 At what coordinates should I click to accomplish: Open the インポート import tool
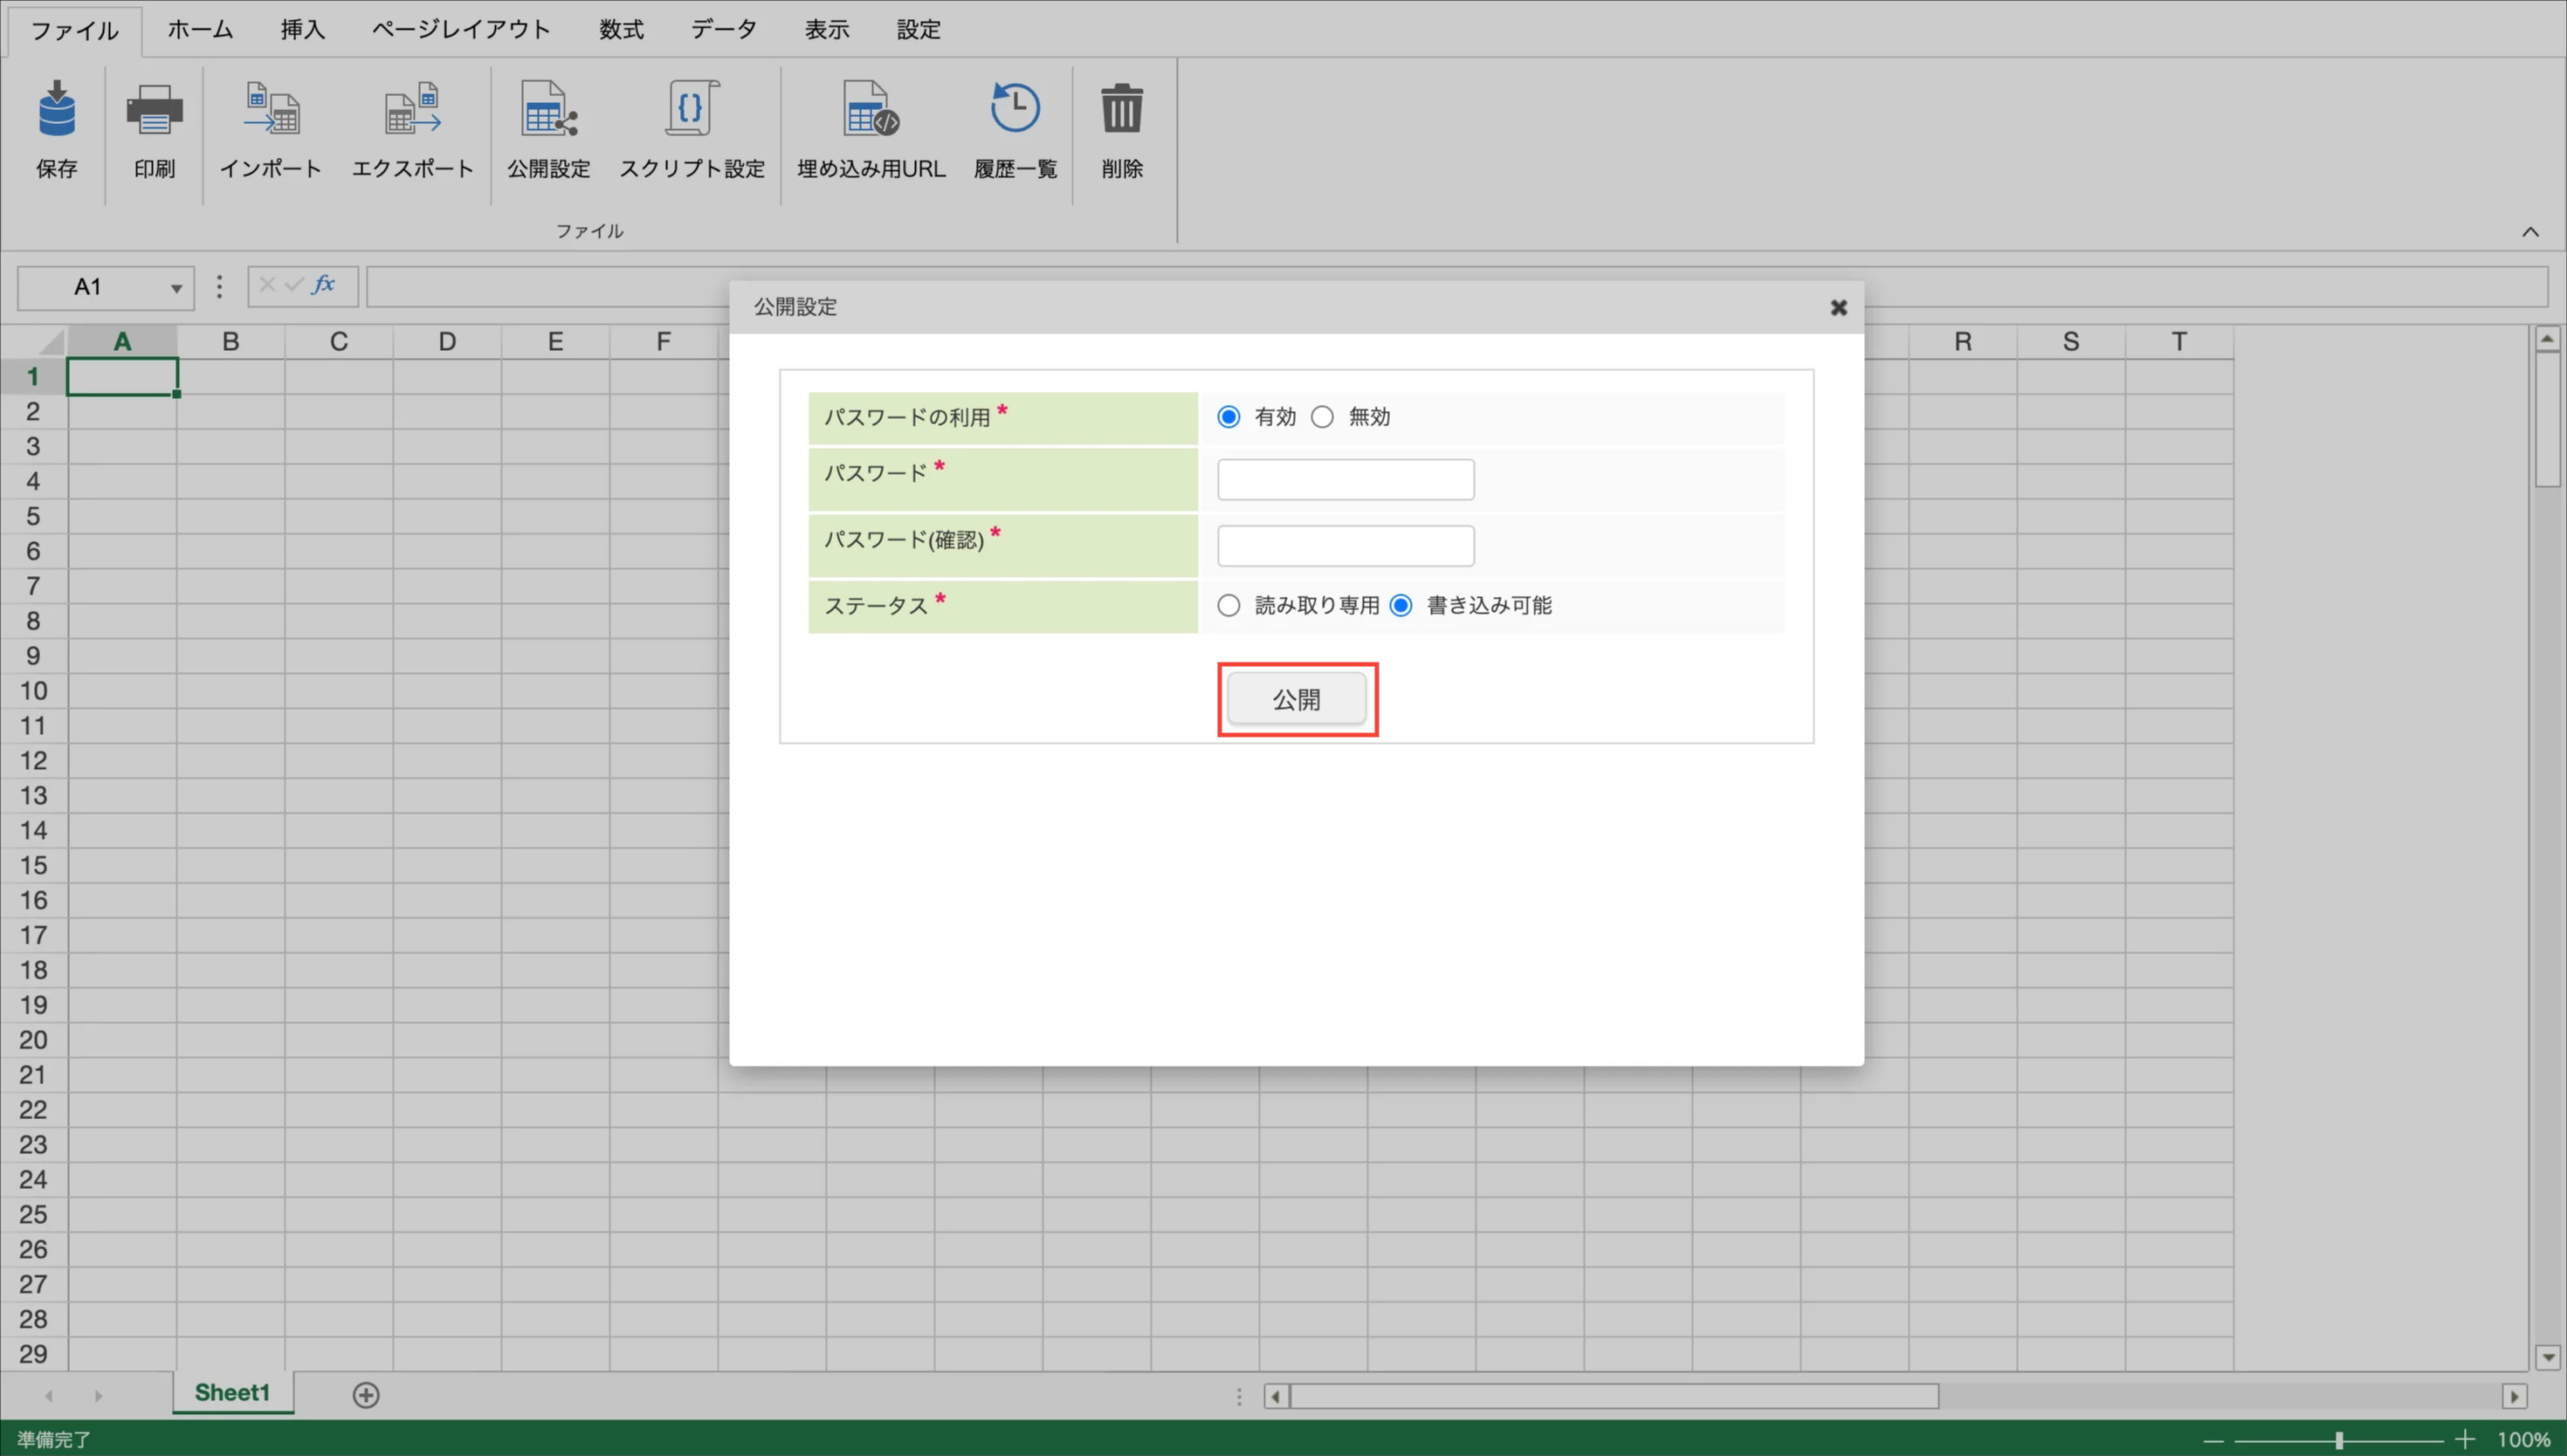tap(271, 110)
